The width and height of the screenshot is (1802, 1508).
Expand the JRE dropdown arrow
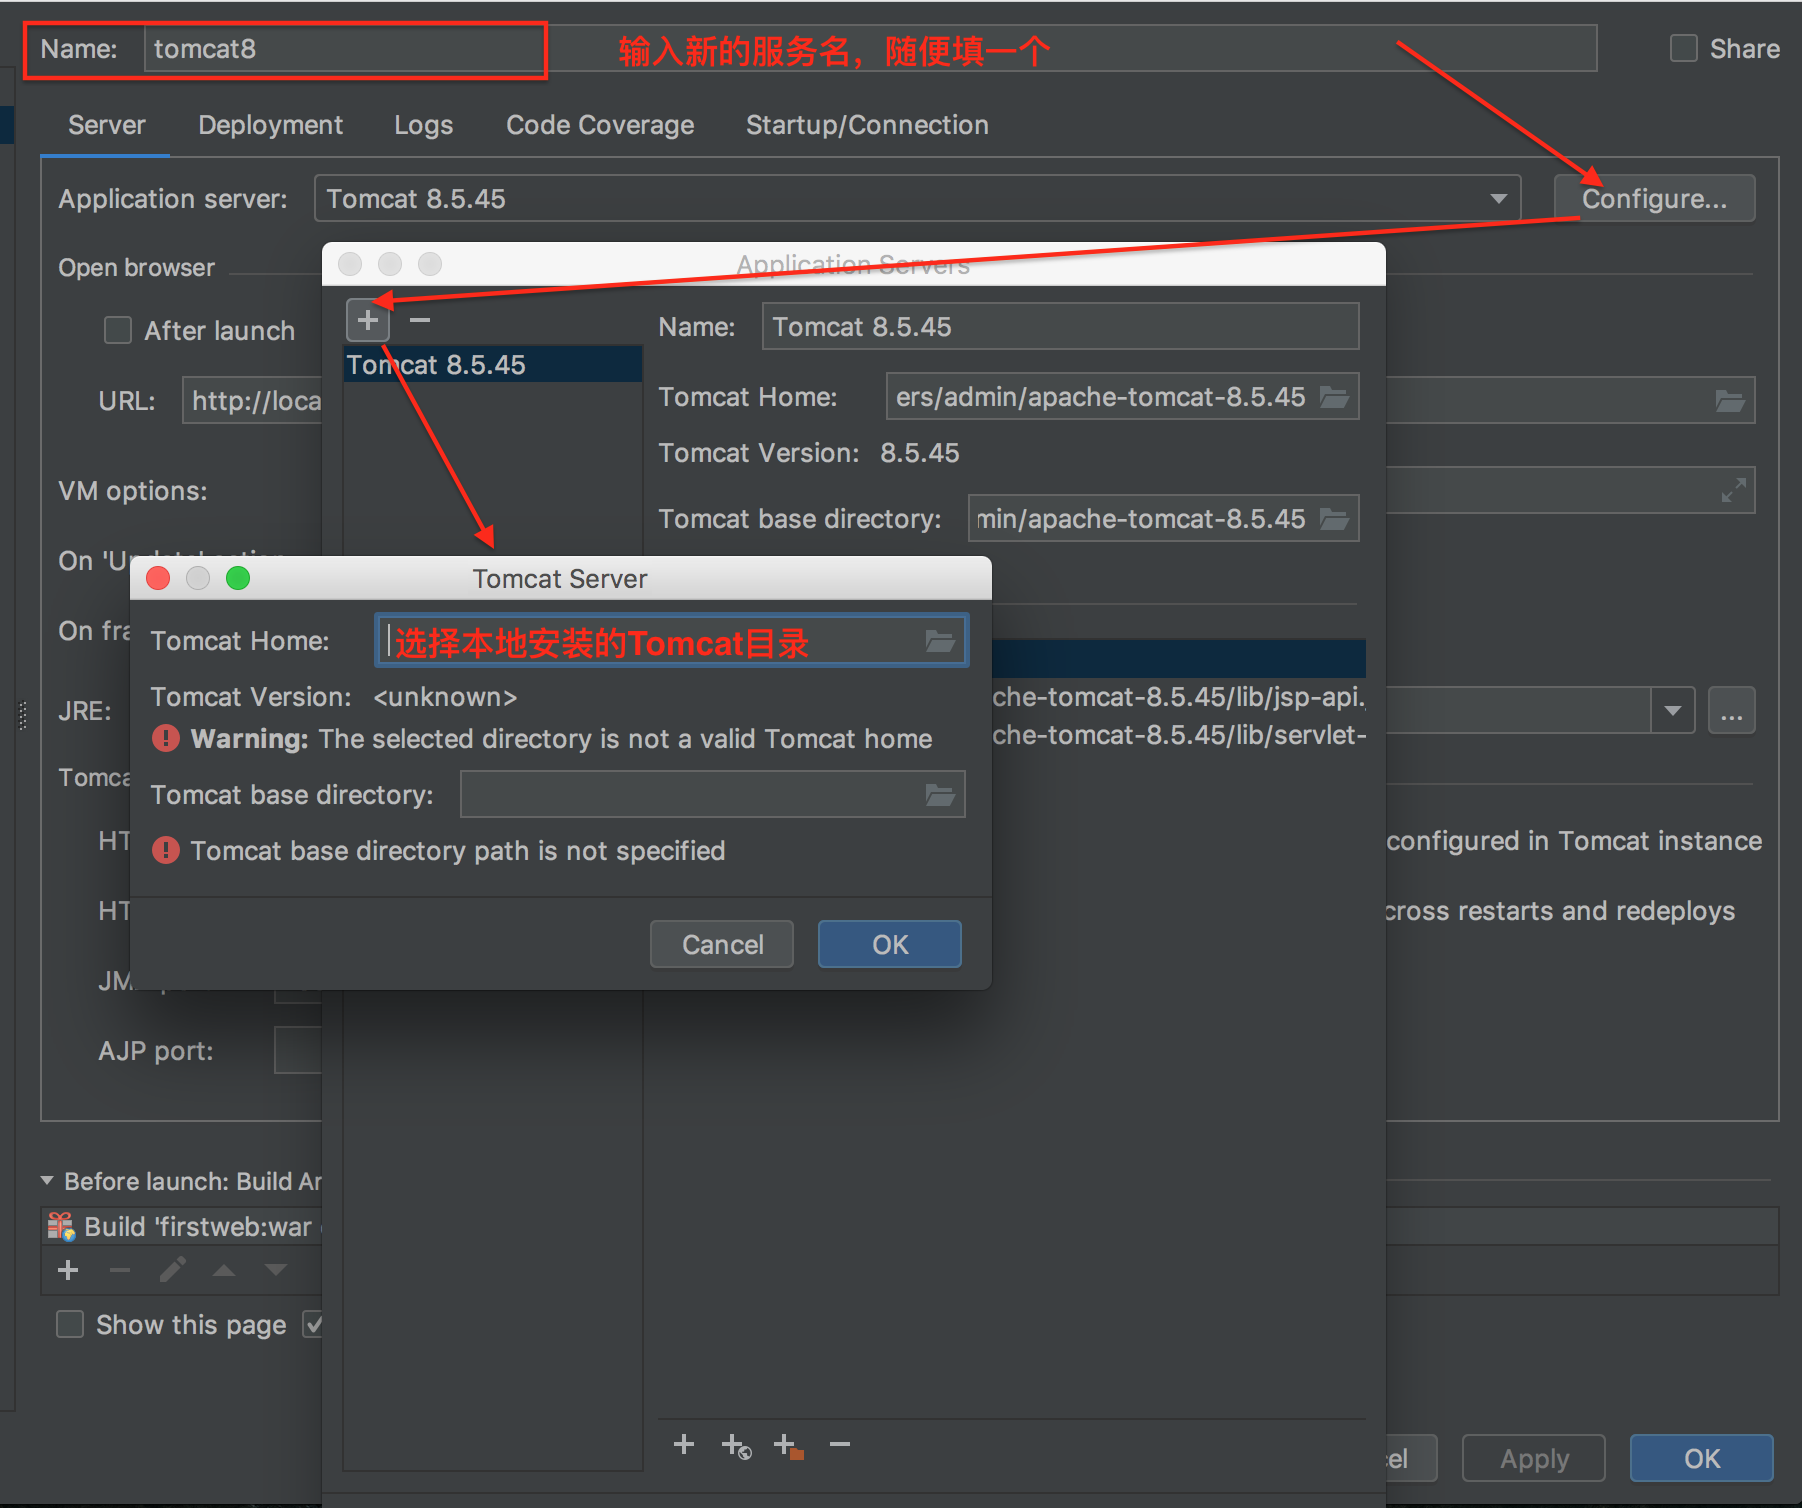1672,712
